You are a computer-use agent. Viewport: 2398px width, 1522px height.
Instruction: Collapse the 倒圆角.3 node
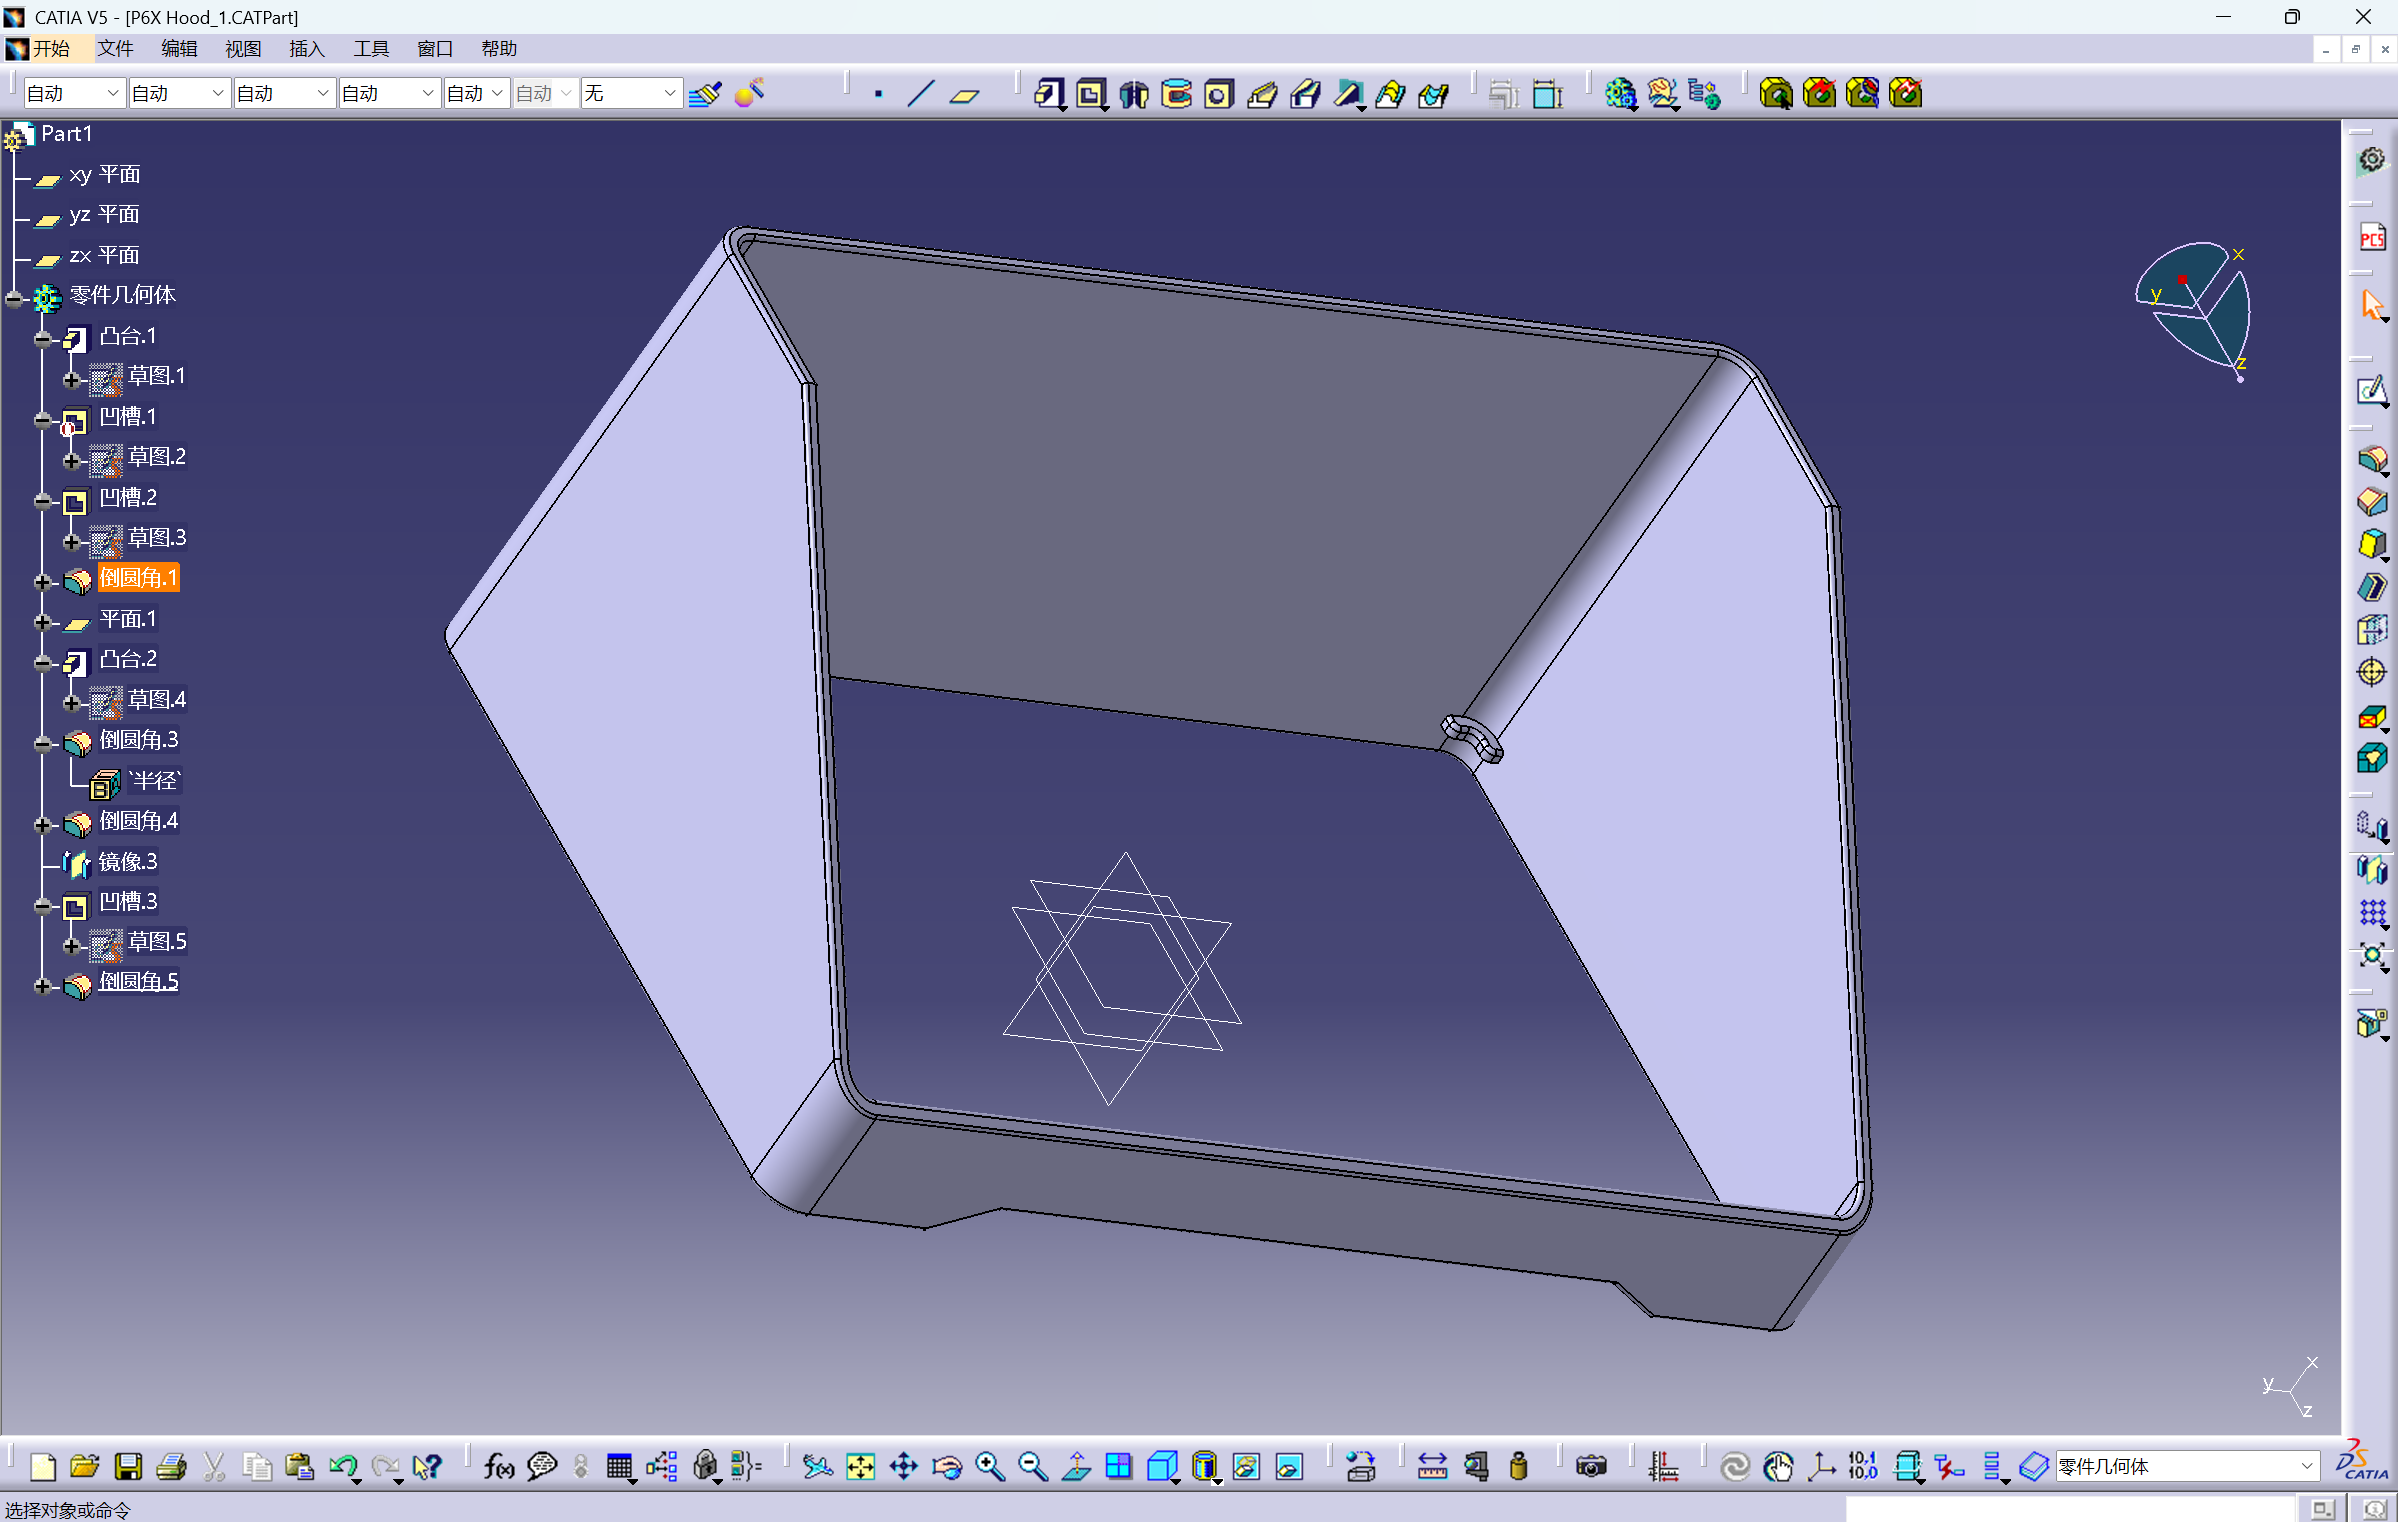(42, 742)
